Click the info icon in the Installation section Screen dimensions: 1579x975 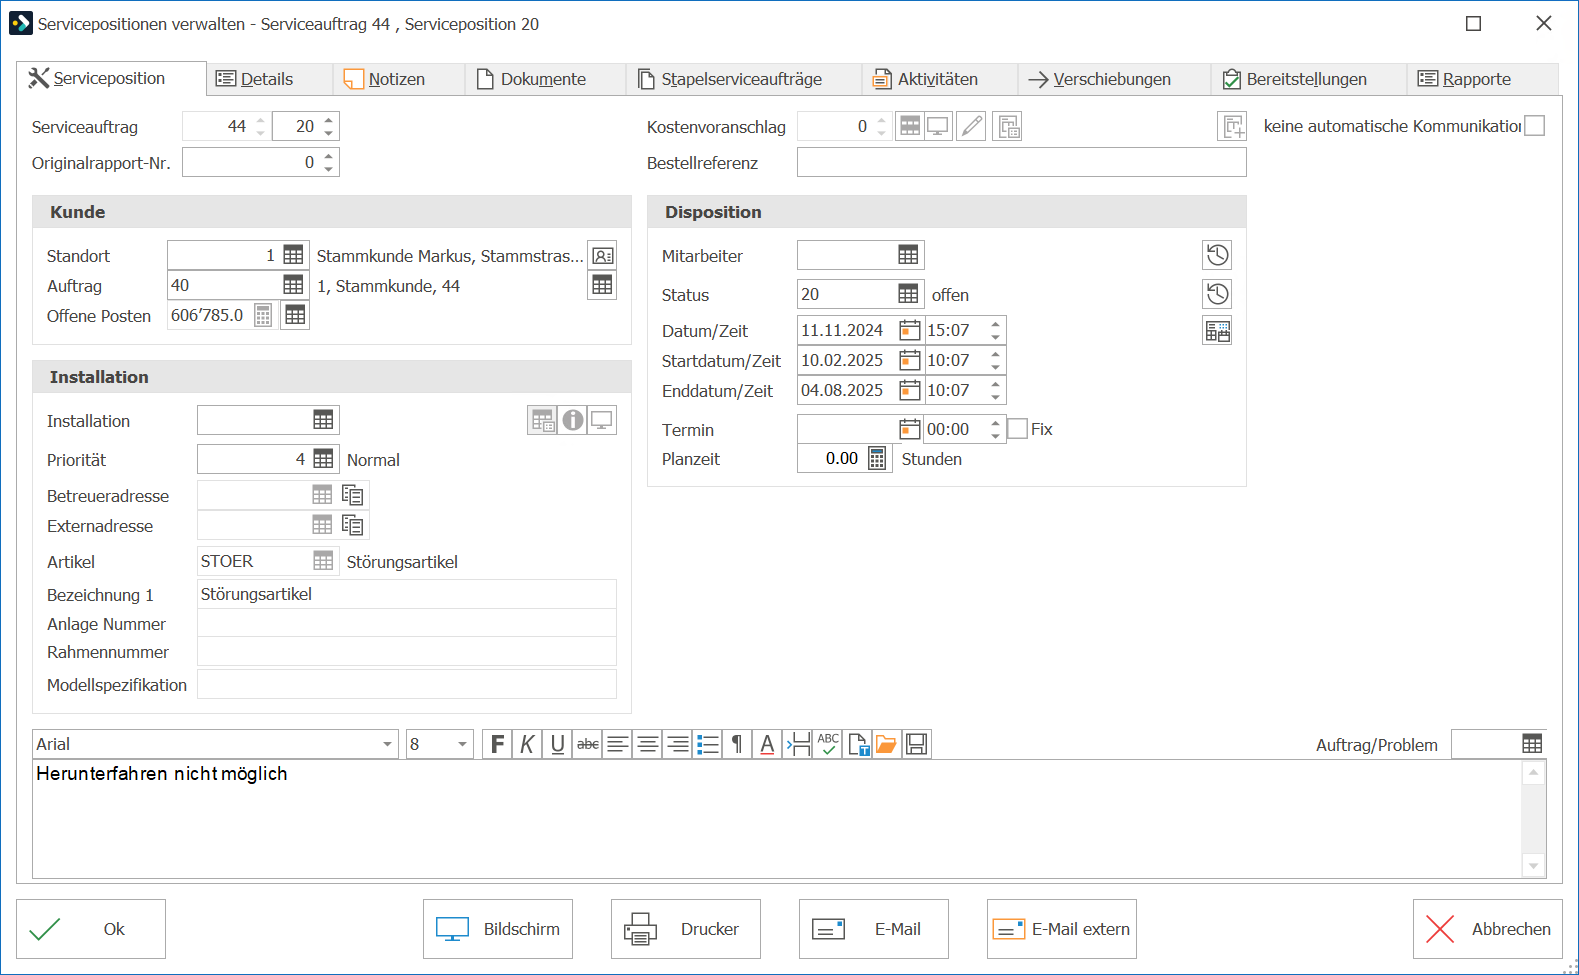[572, 420]
